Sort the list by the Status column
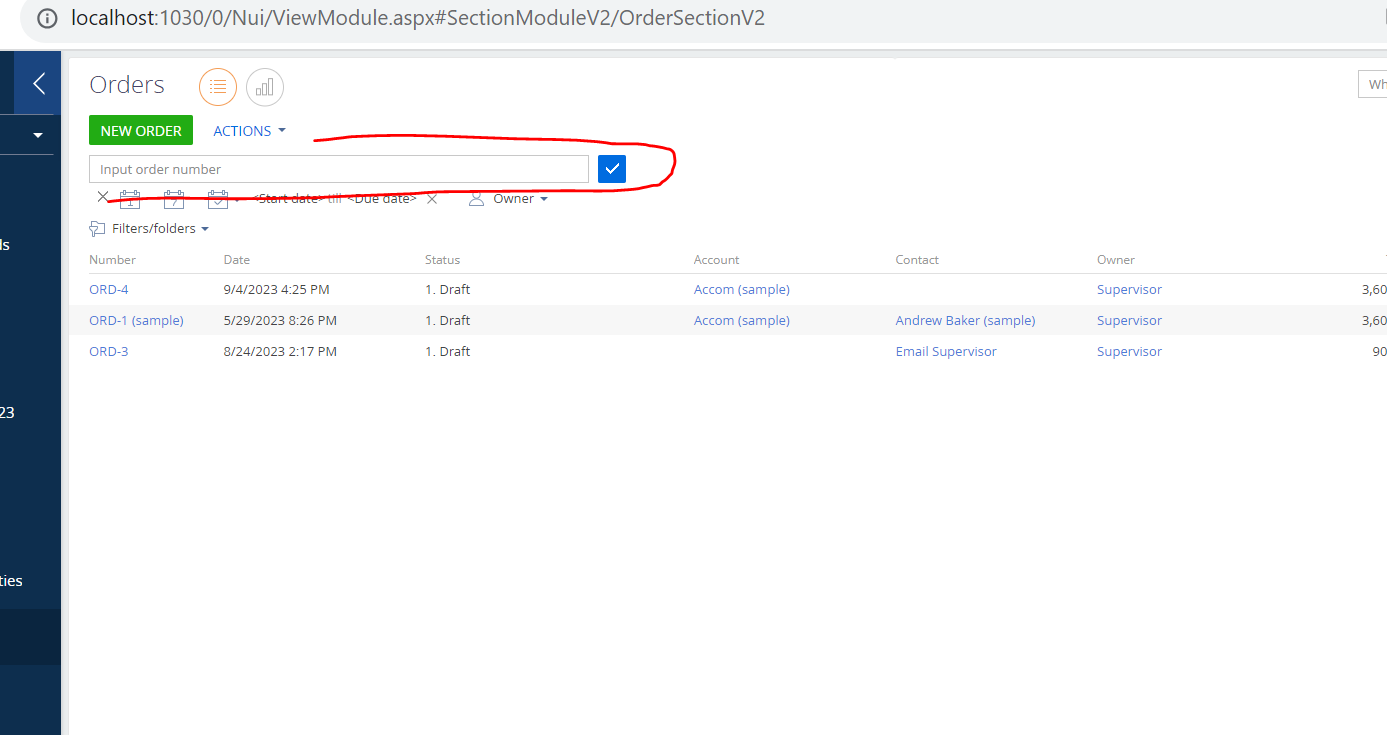 [442, 259]
